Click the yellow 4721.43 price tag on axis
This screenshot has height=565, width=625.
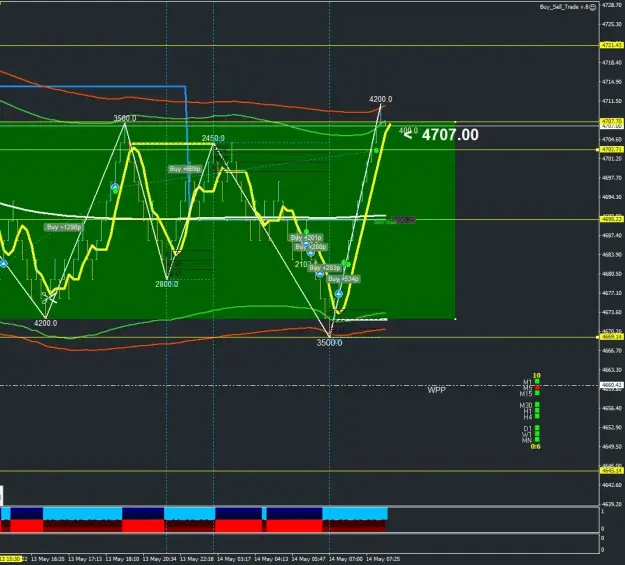(612, 45)
